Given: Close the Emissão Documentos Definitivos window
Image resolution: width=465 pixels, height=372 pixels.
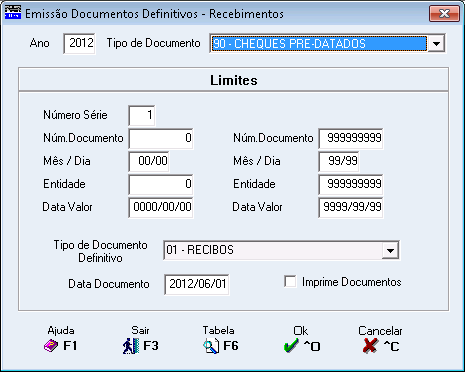Looking at the screenshot, I should [444, 14].
